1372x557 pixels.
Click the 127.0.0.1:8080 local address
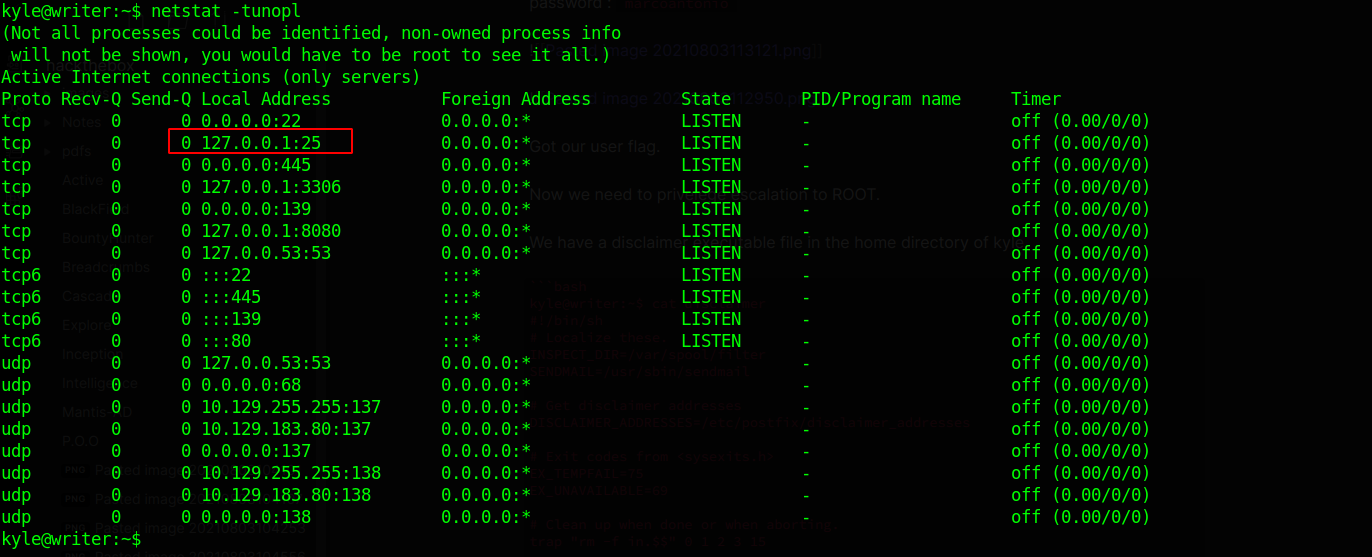(271, 231)
